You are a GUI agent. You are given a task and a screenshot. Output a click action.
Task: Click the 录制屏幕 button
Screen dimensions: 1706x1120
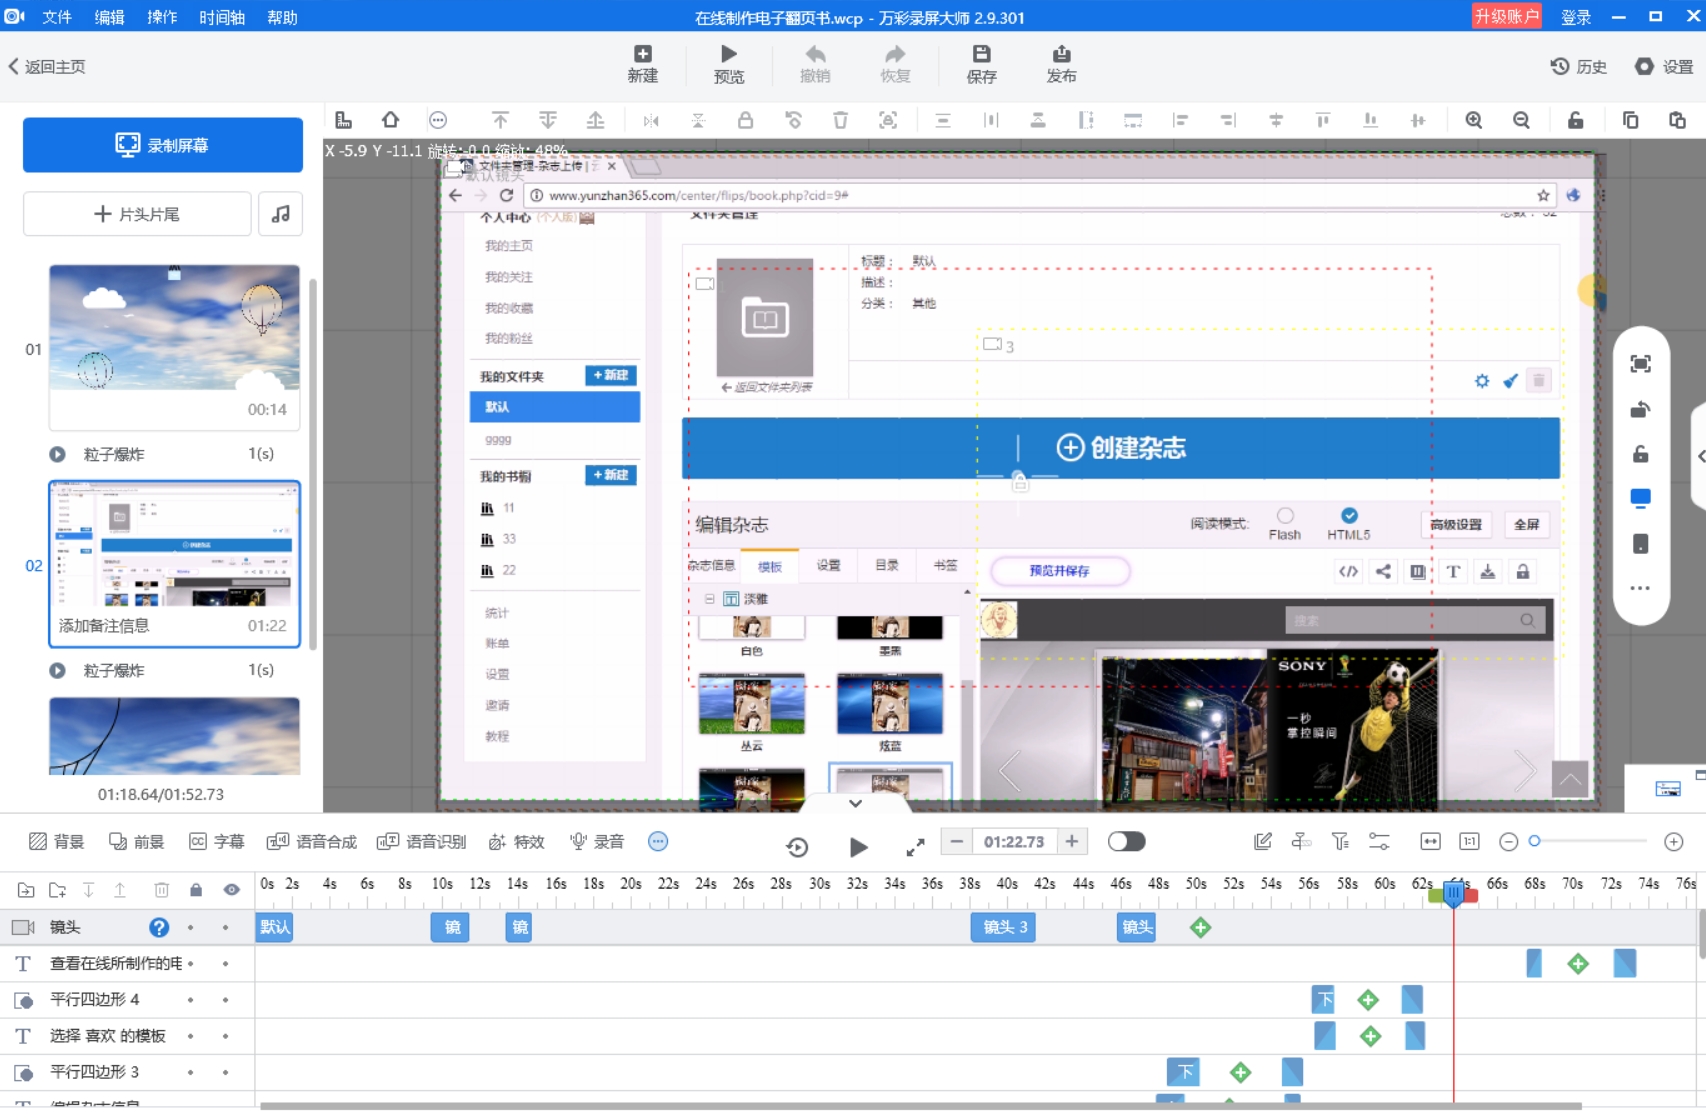(x=163, y=145)
